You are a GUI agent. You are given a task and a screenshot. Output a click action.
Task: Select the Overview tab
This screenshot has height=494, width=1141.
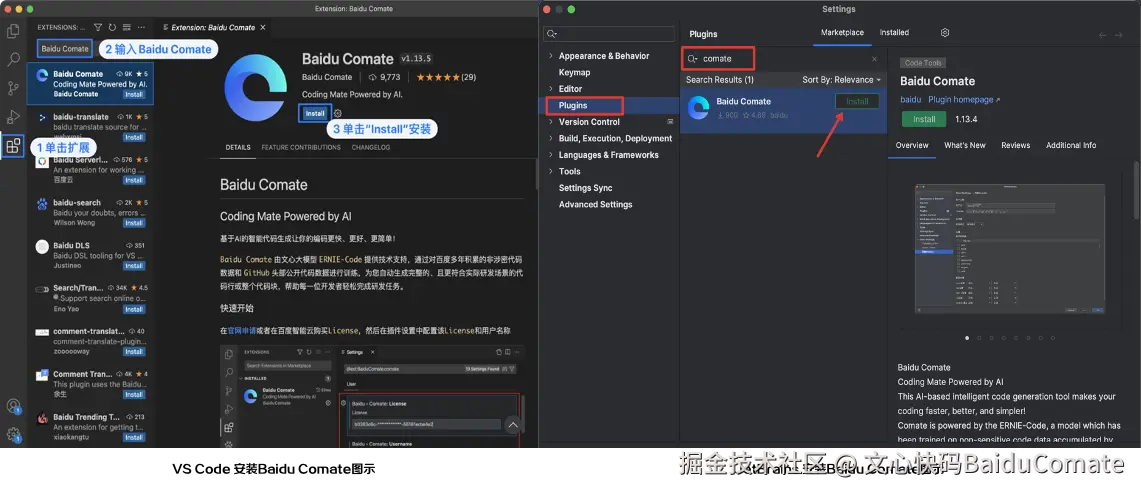click(912, 146)
